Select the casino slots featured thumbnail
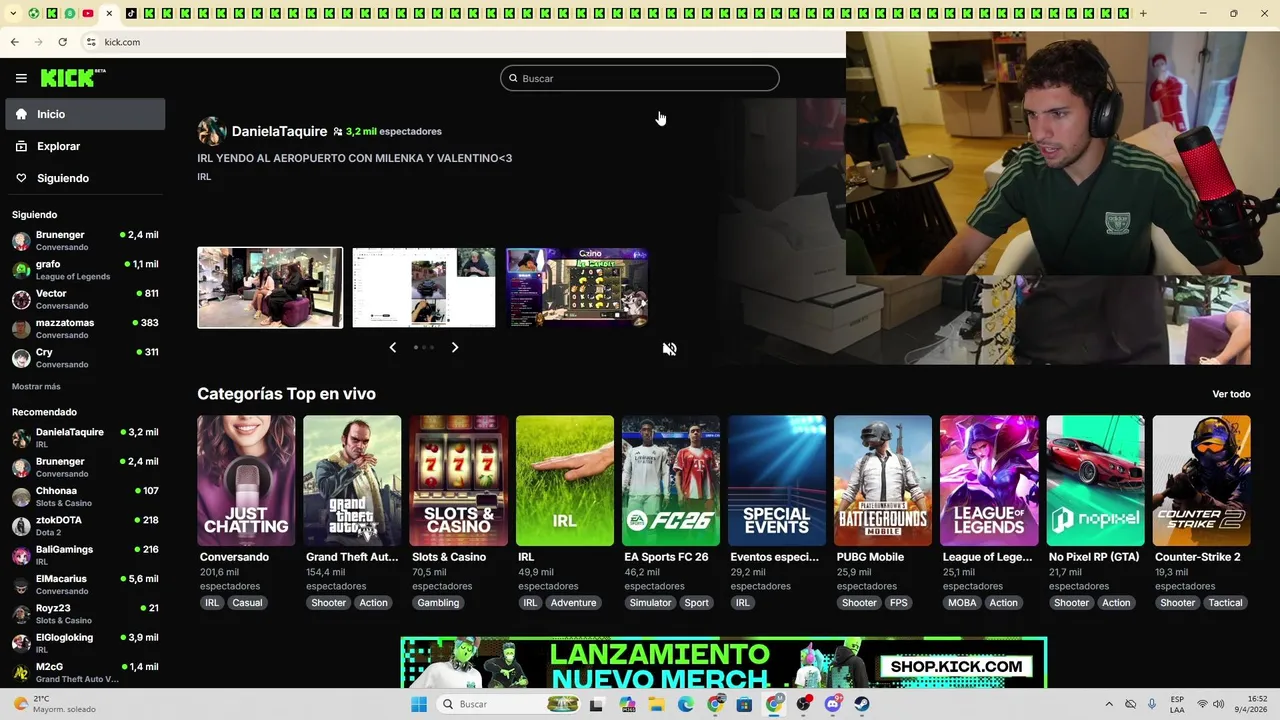 577,287
